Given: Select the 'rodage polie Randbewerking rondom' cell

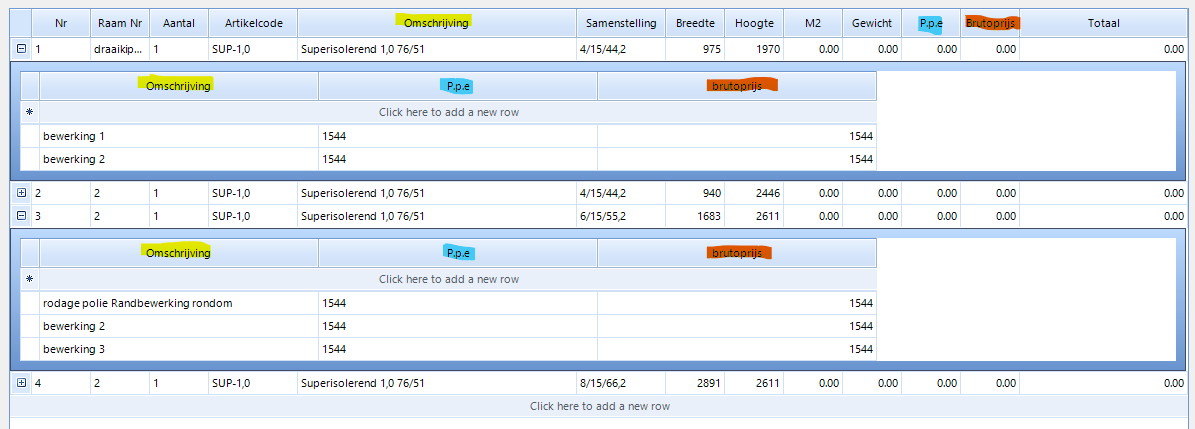Looking at the screenshot, I should (x=179, y=303).
